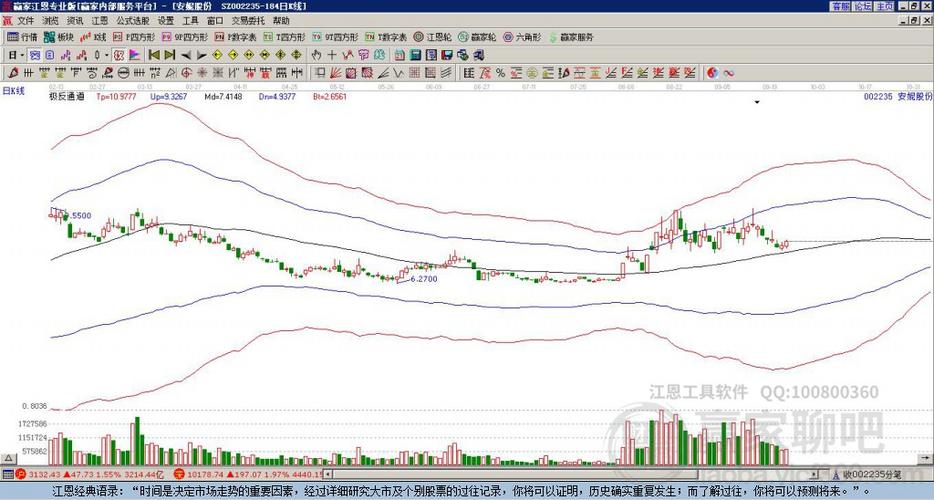Open the 交易委托 menu

coord(248,21)
